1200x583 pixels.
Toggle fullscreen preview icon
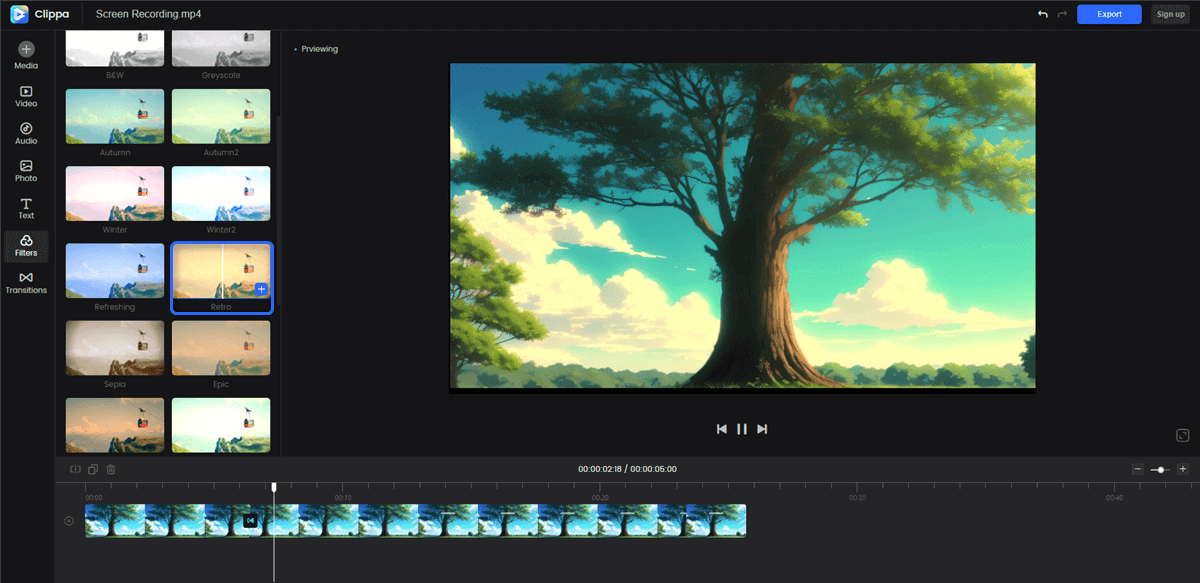click(1182, 435)
